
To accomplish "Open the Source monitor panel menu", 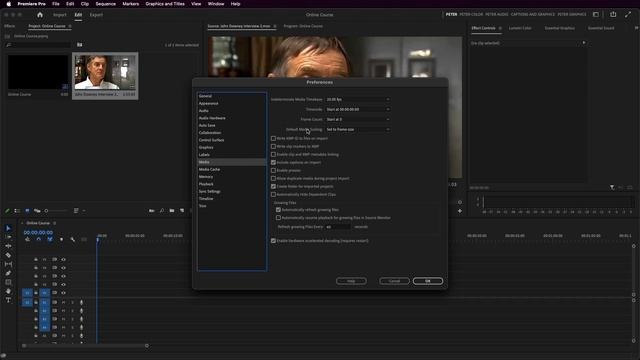I will [275, 26].
